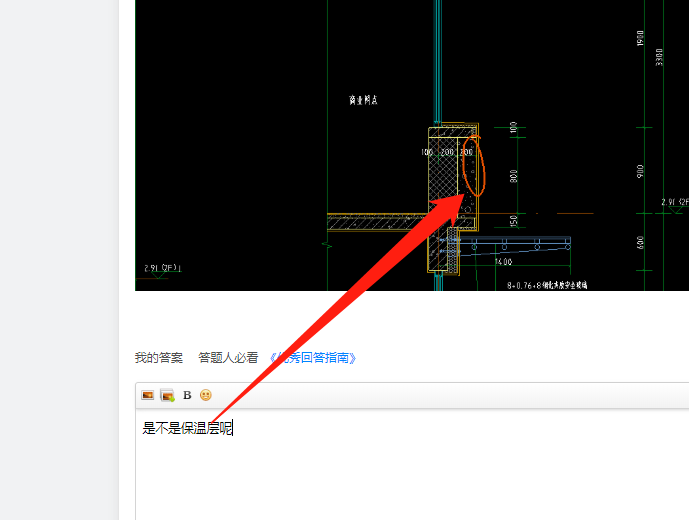Click inside the answer text box
Image resolution: width=689 pixels, height=520 pixels.
point(412,465)
